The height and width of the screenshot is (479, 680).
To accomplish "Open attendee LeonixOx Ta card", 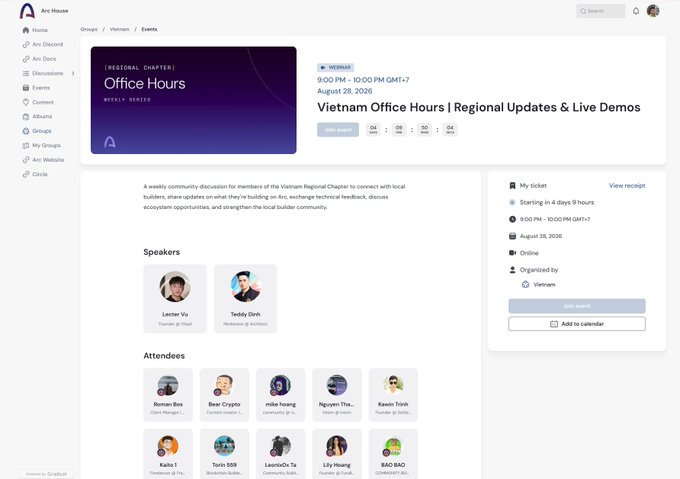I will 281,454.
